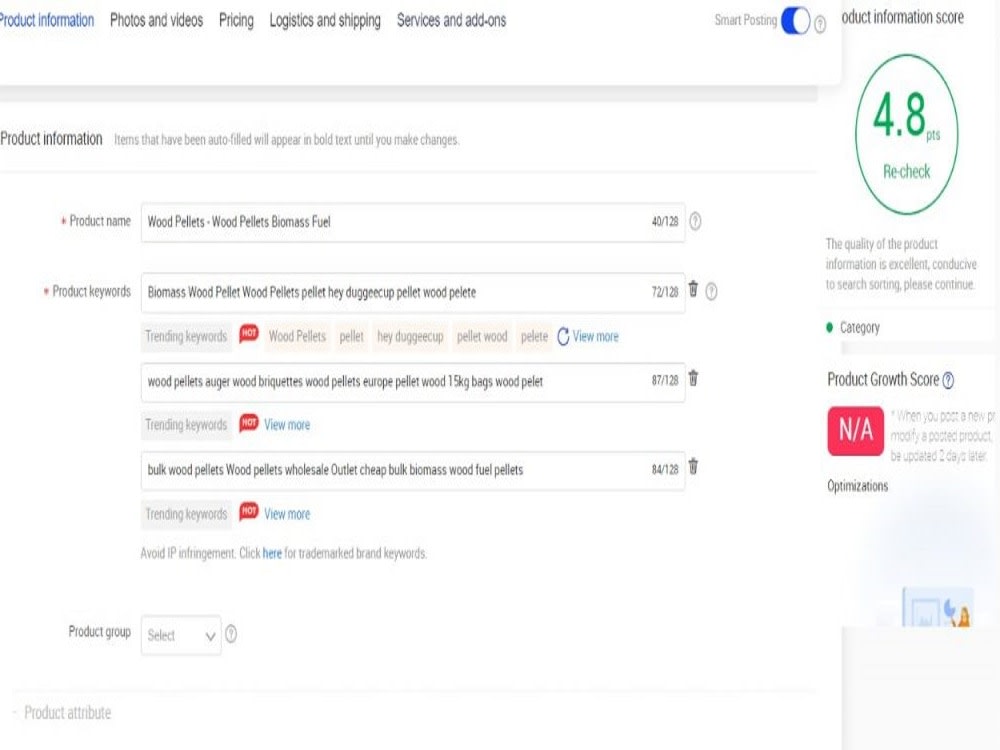1000x750 pixels.
Task: Click the Product keywords help icon
Action: (712, 291)
